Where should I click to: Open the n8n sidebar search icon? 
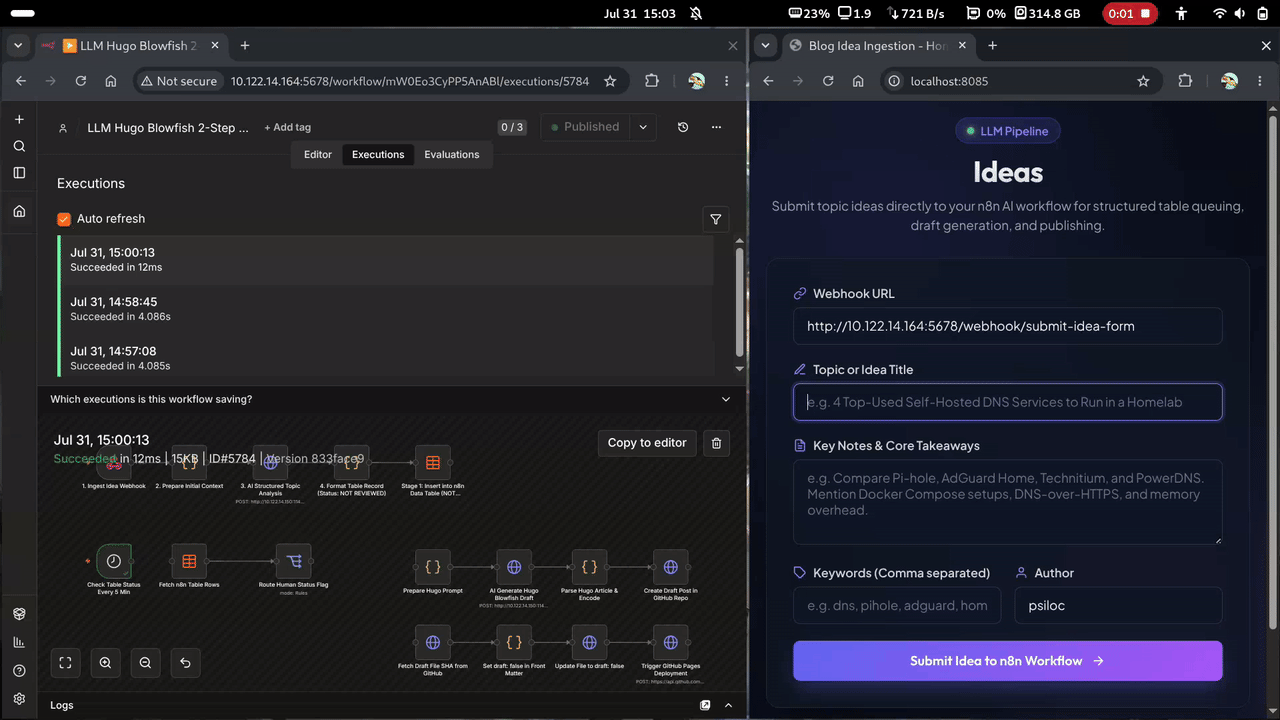point(19,146)
